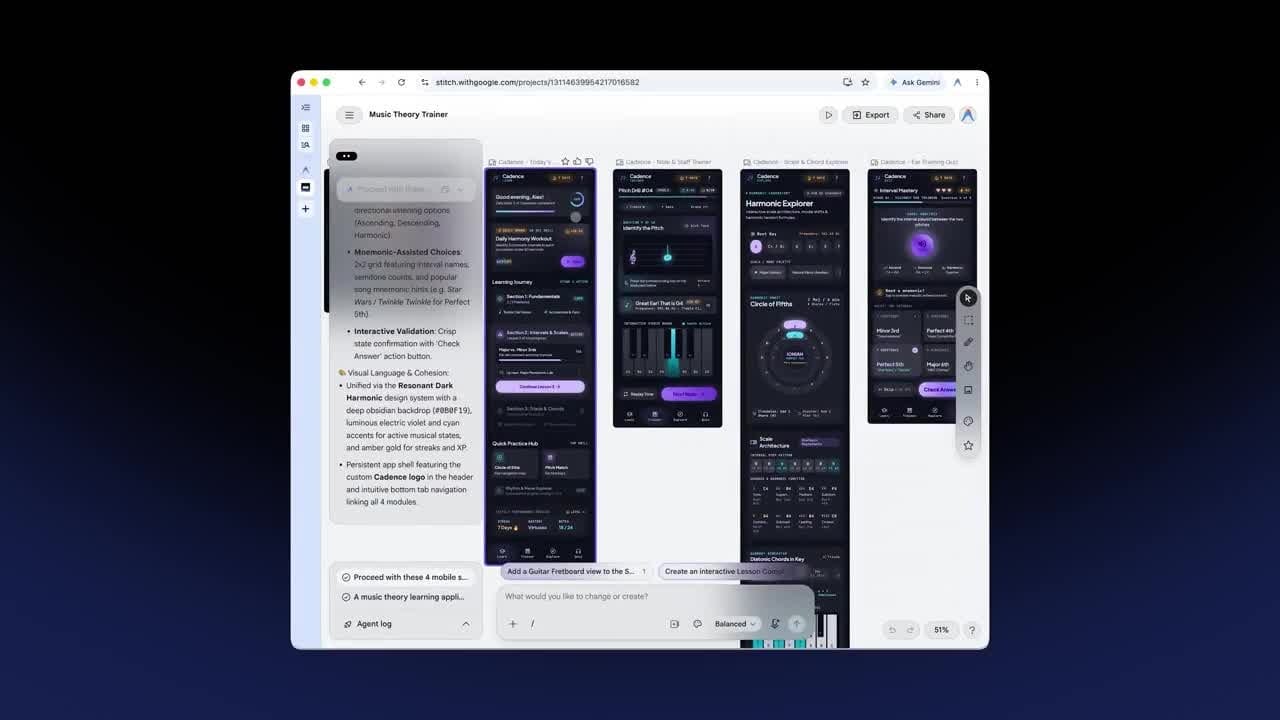This screenshot has width=1280, height=720.
Task: Click the 'What would you like to change' field
Action: click(655, 597)
